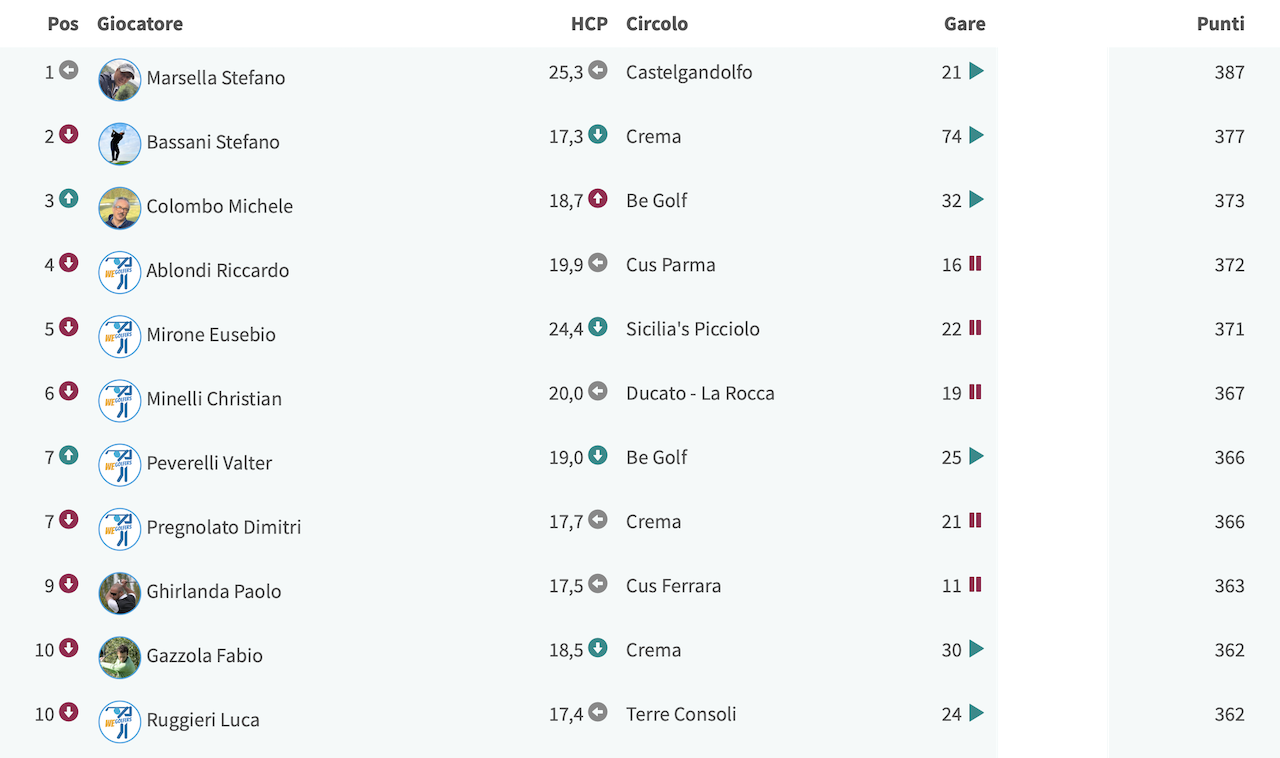The height and width of the screenshot is (758, 1280).
Task: Click the red HCP up arrow next to 18,7
Action: 598,198
